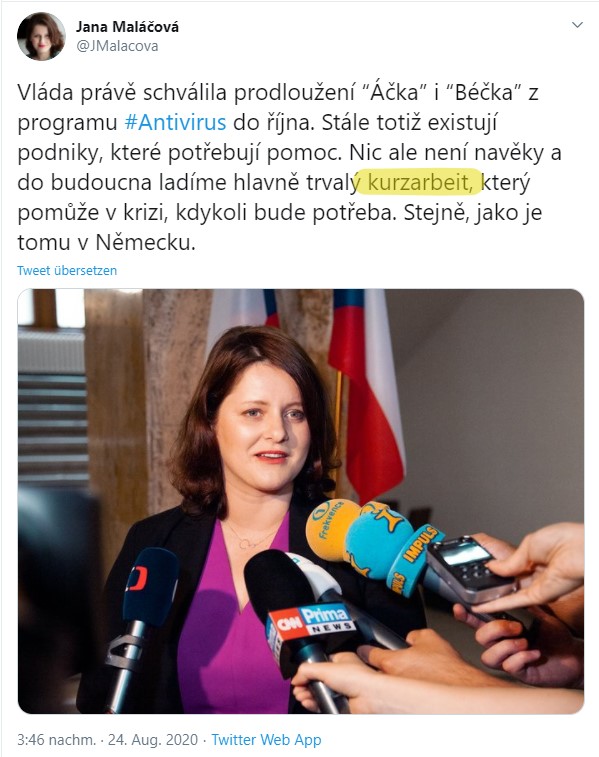Click the yellow Frekvence microphone in photo
Screen dimensions: 599x757
tap(331, 529)
